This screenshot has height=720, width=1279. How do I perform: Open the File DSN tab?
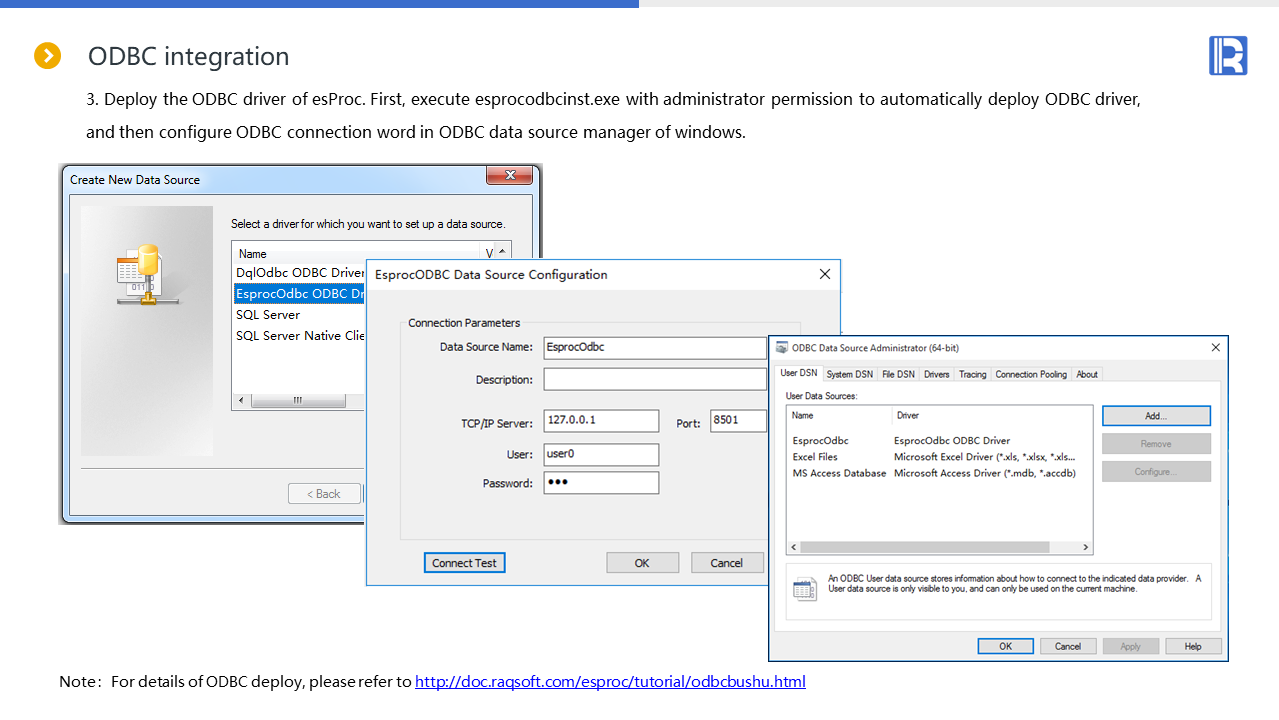coord(898,374)
